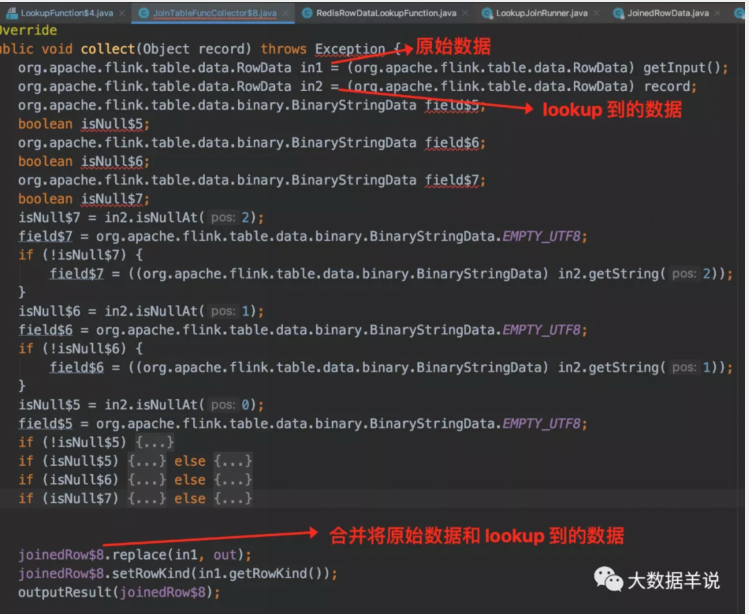Click the JoinTableFuncCollector$8.java class icon

[143, 13]
